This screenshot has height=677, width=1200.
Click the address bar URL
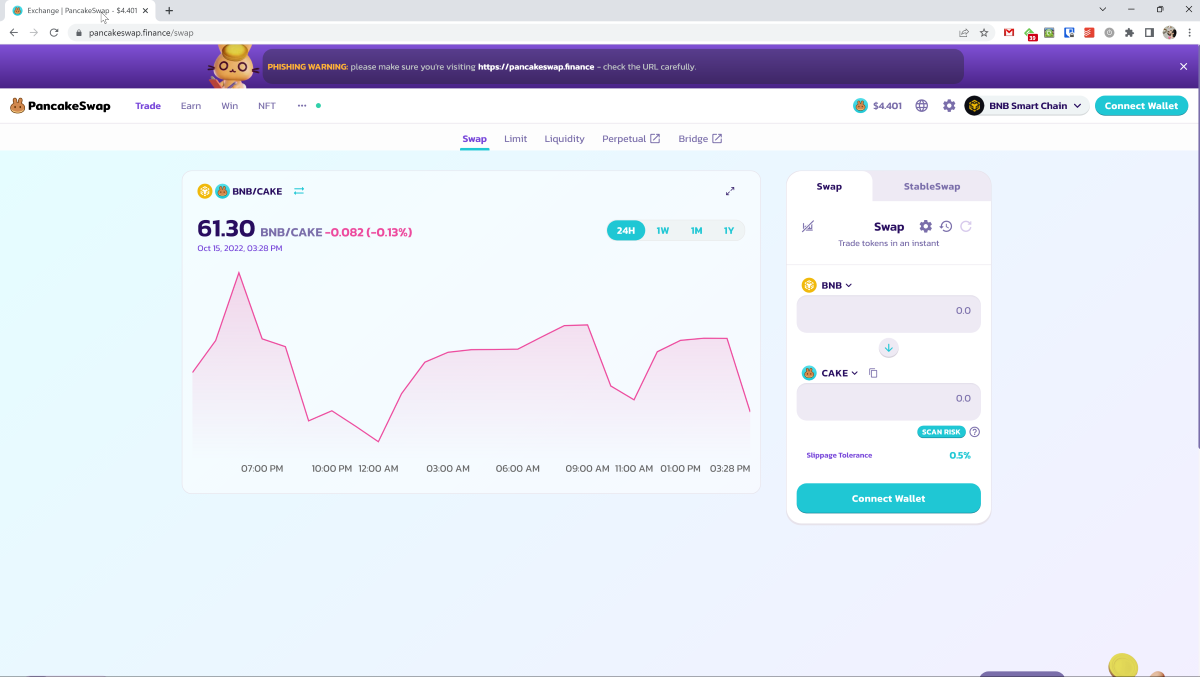coord(141,32)
